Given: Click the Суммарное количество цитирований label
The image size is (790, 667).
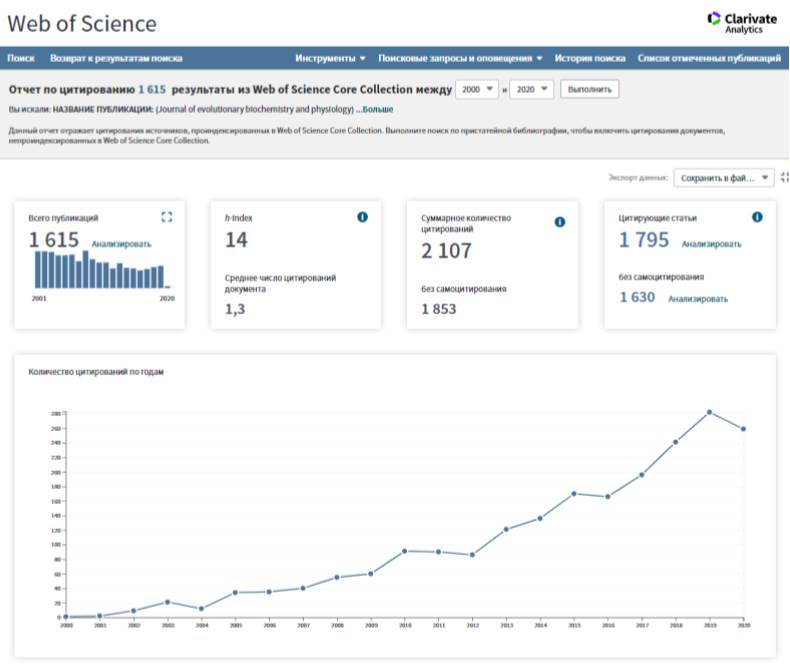Looking at the screenshot, I should (x=466, y=223).
